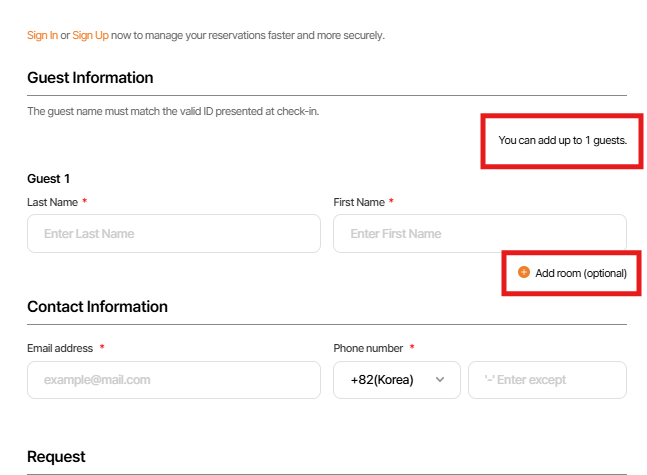Click the Guest Information heading

click(90, 78)
